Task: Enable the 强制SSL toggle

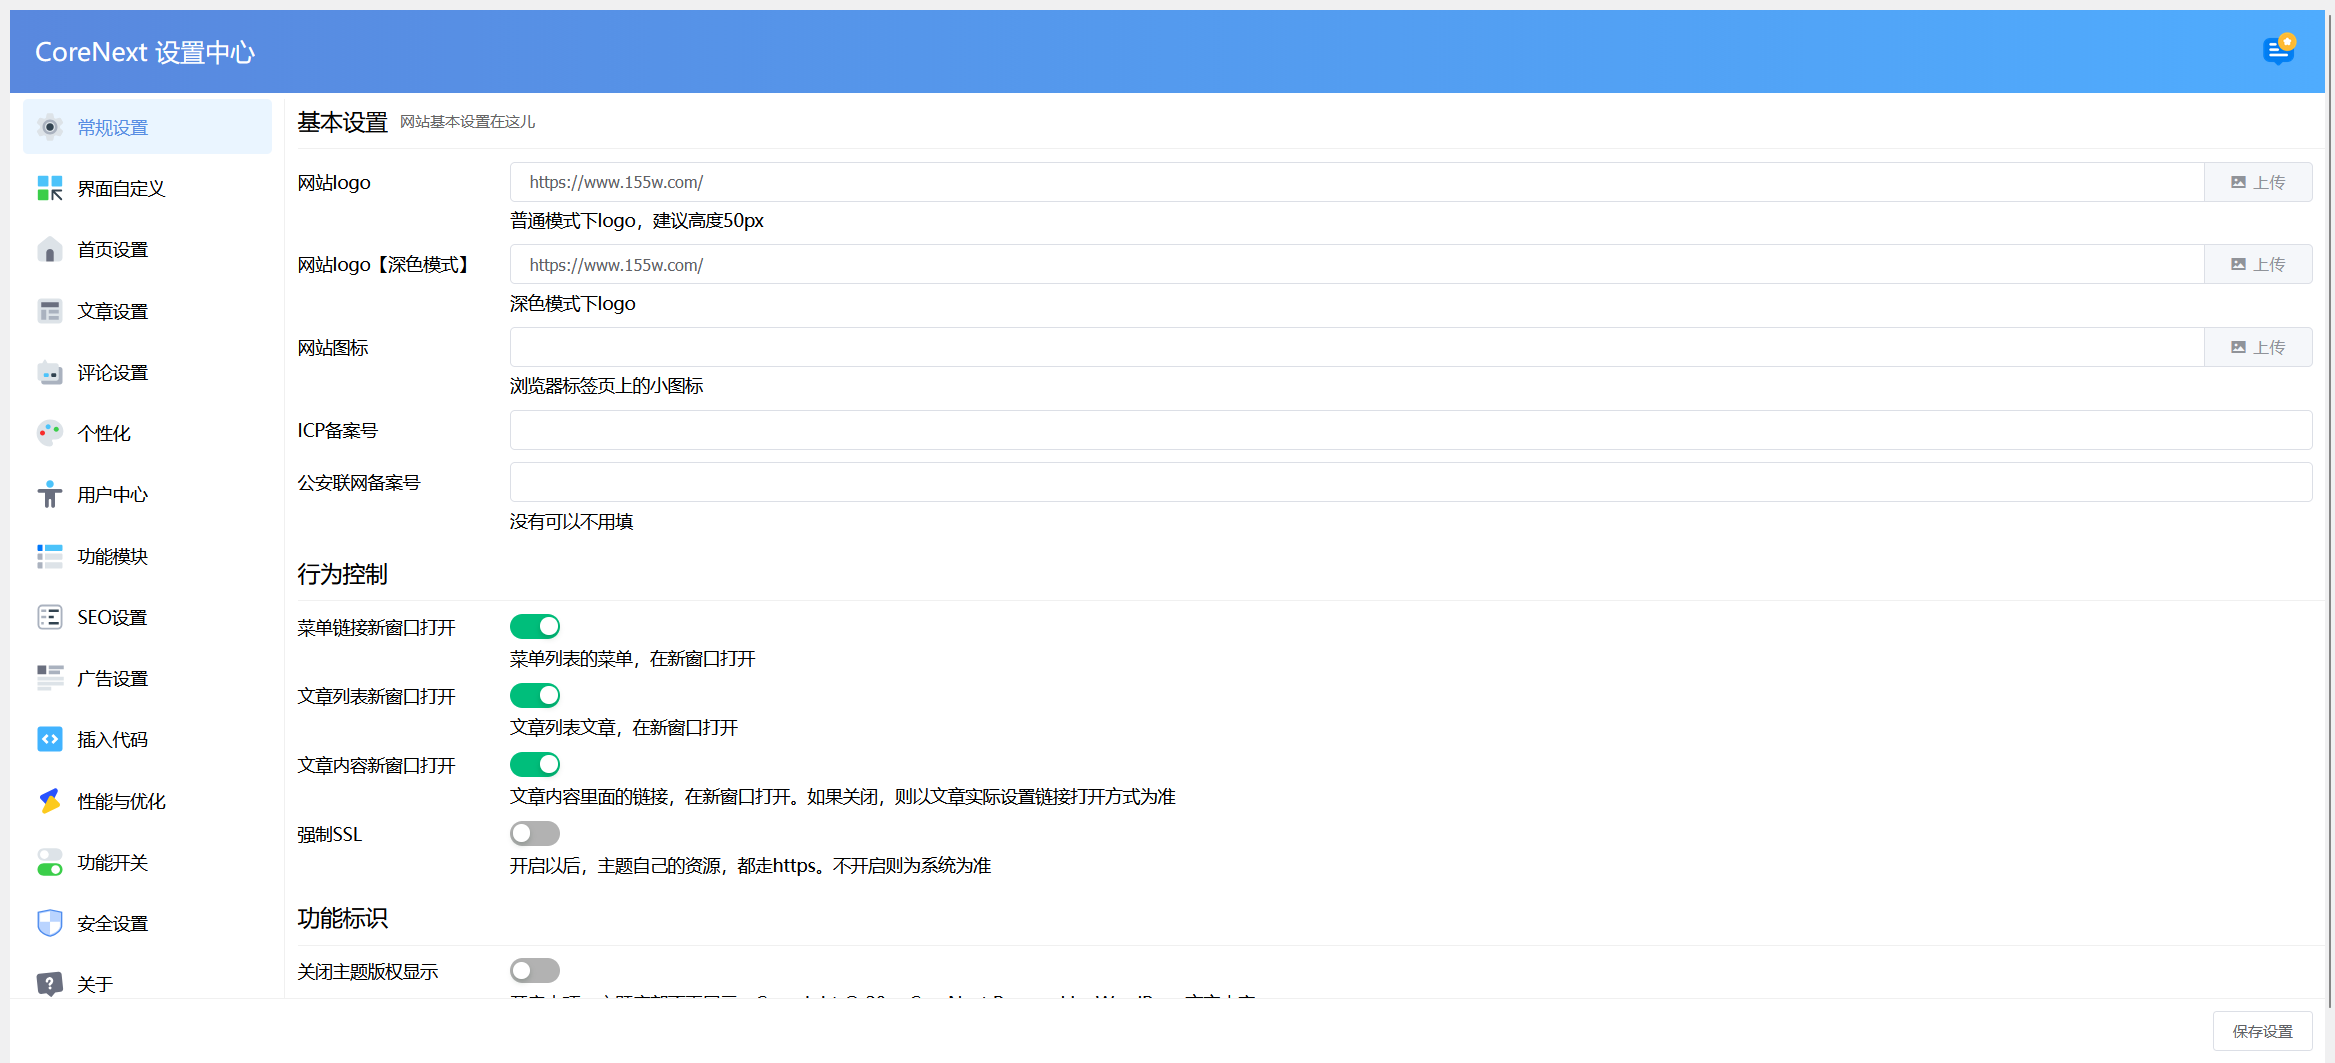Action: coord(535,833)
